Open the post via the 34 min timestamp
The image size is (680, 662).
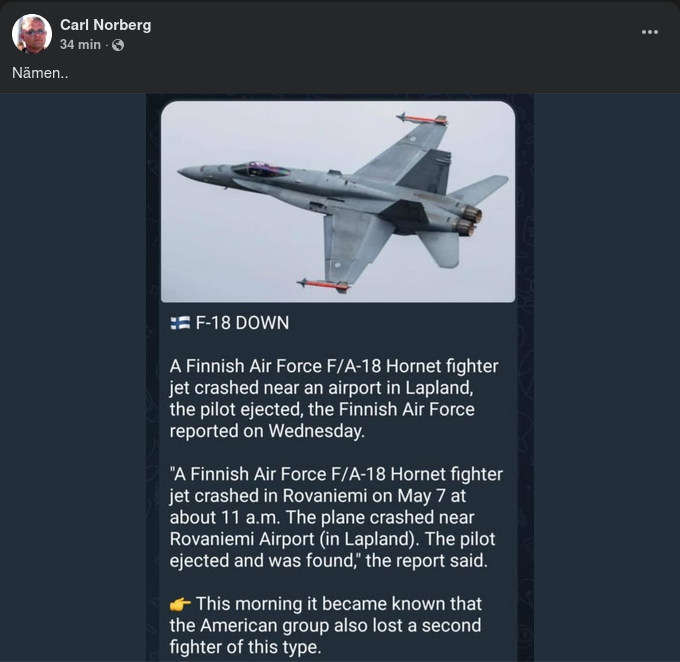pyautogui.click(x=80, y=45)
